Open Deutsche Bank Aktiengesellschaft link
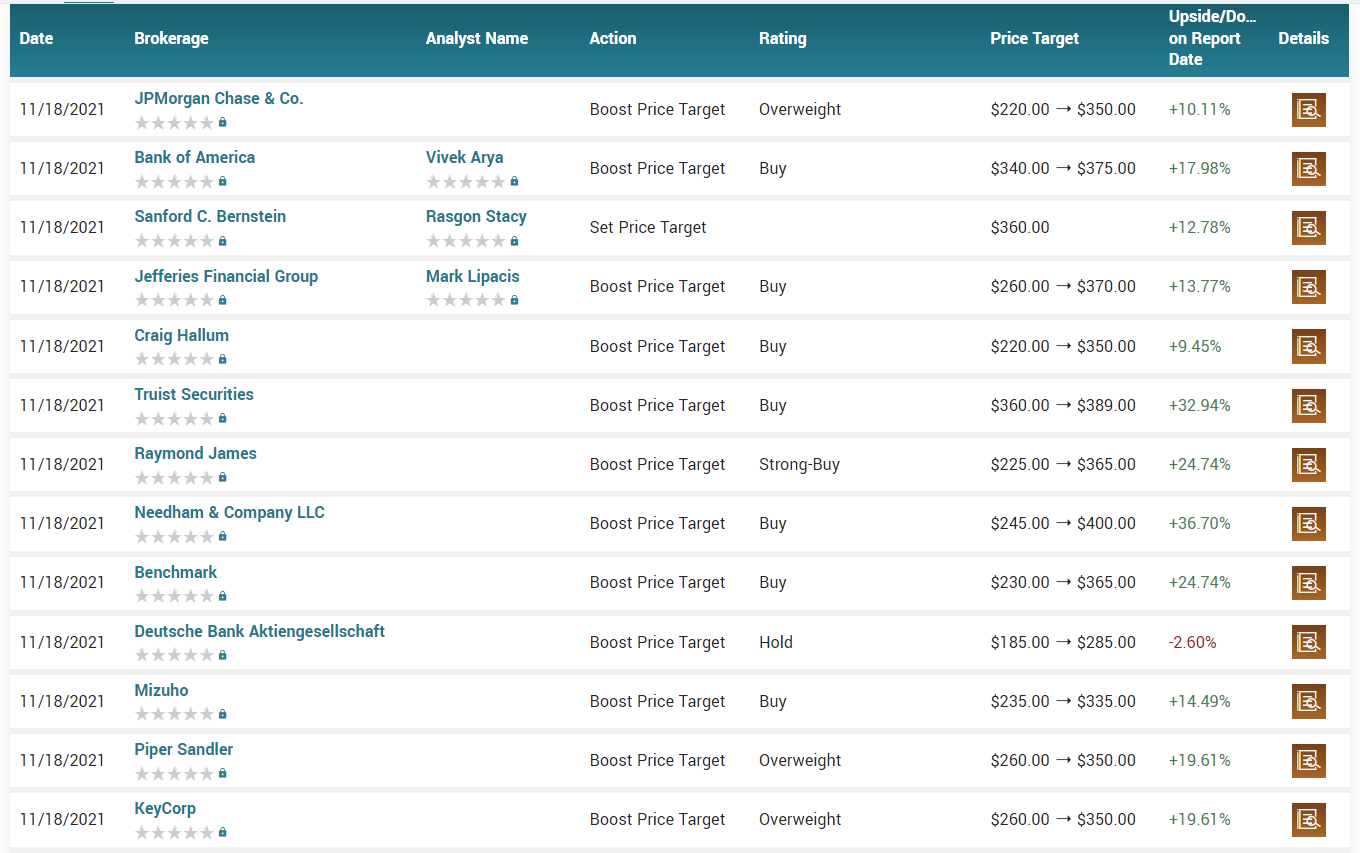1360x853 pixels. tap(260, 631)
